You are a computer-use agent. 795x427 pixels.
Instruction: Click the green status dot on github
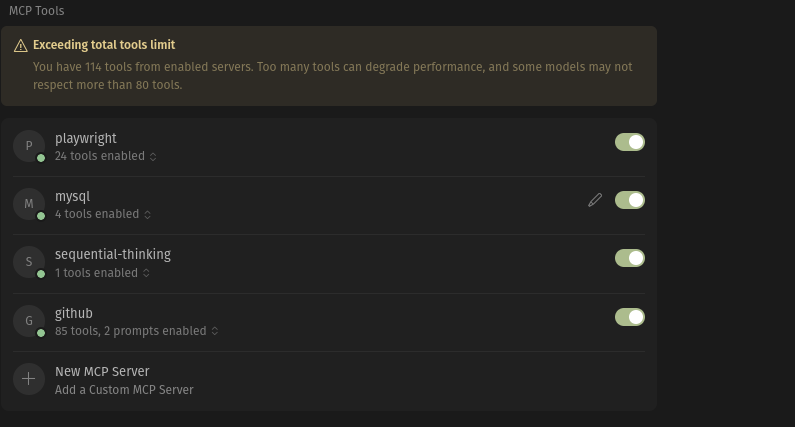pos(41,333)
